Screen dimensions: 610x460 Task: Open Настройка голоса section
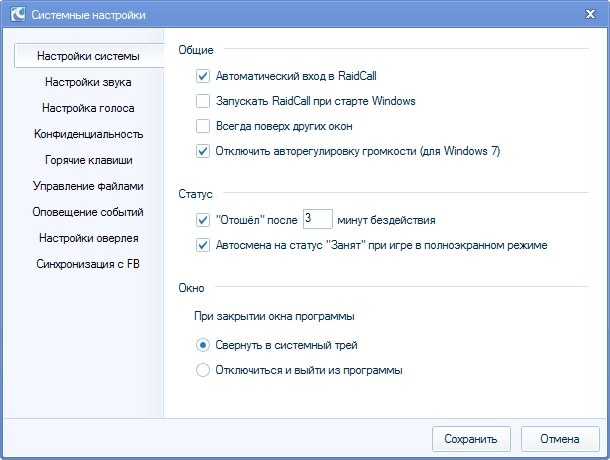pos(88,108)
